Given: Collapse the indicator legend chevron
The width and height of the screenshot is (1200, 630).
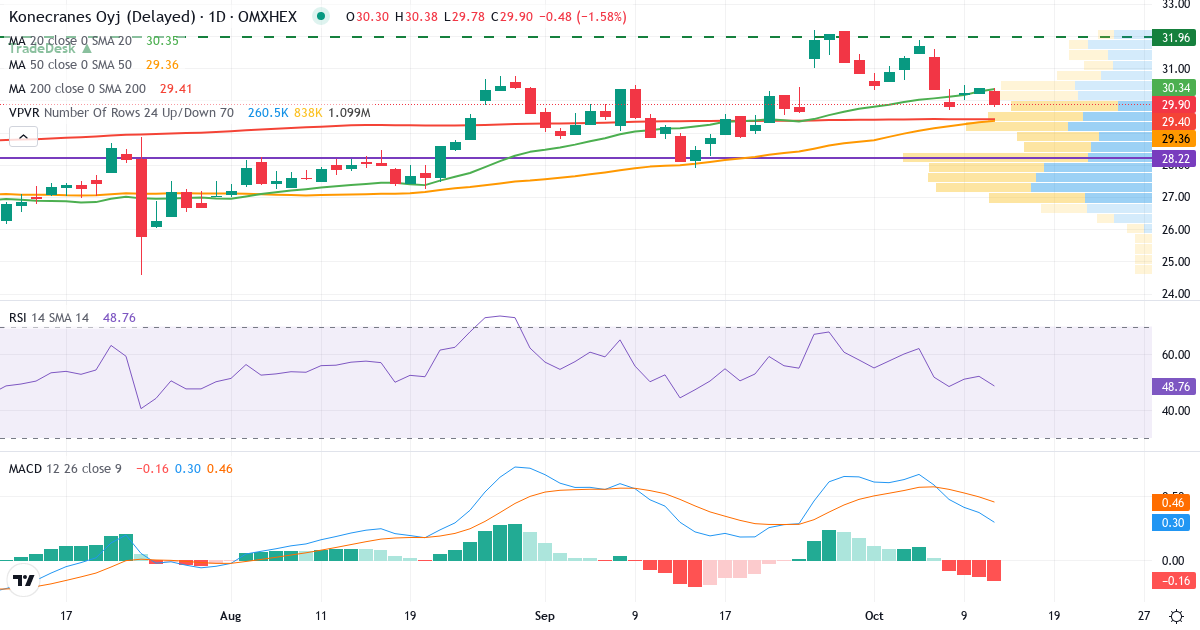Looking at the screenshot, I should (x=23, y=137).
